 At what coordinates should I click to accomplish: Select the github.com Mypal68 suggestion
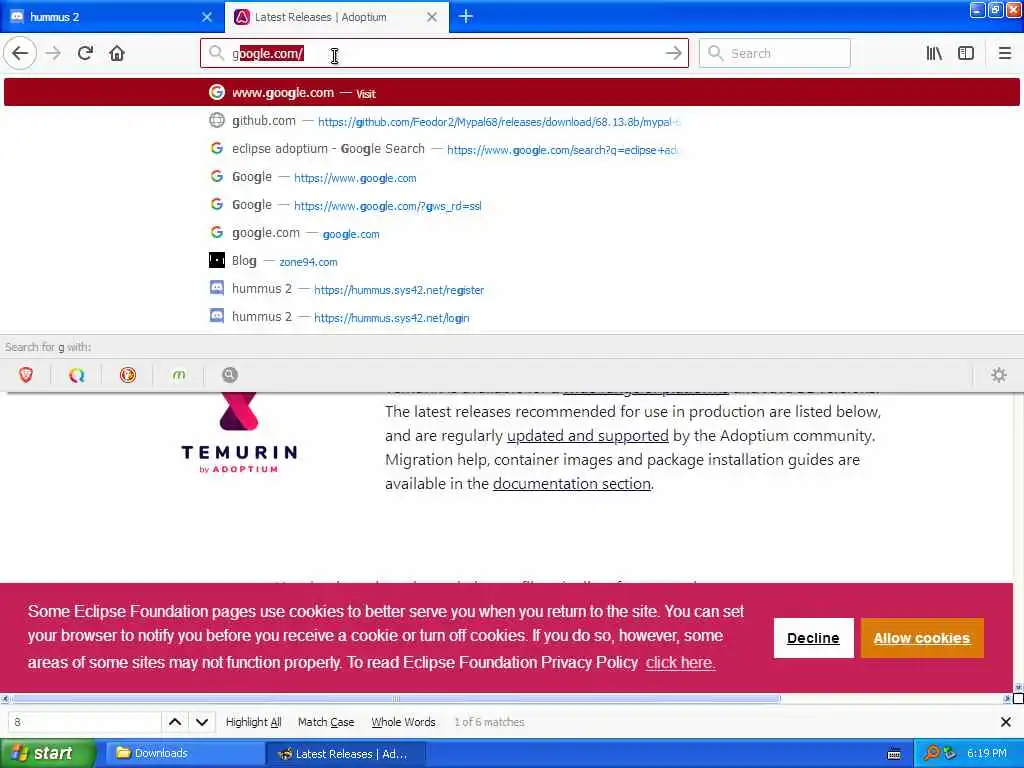[511, 121]
